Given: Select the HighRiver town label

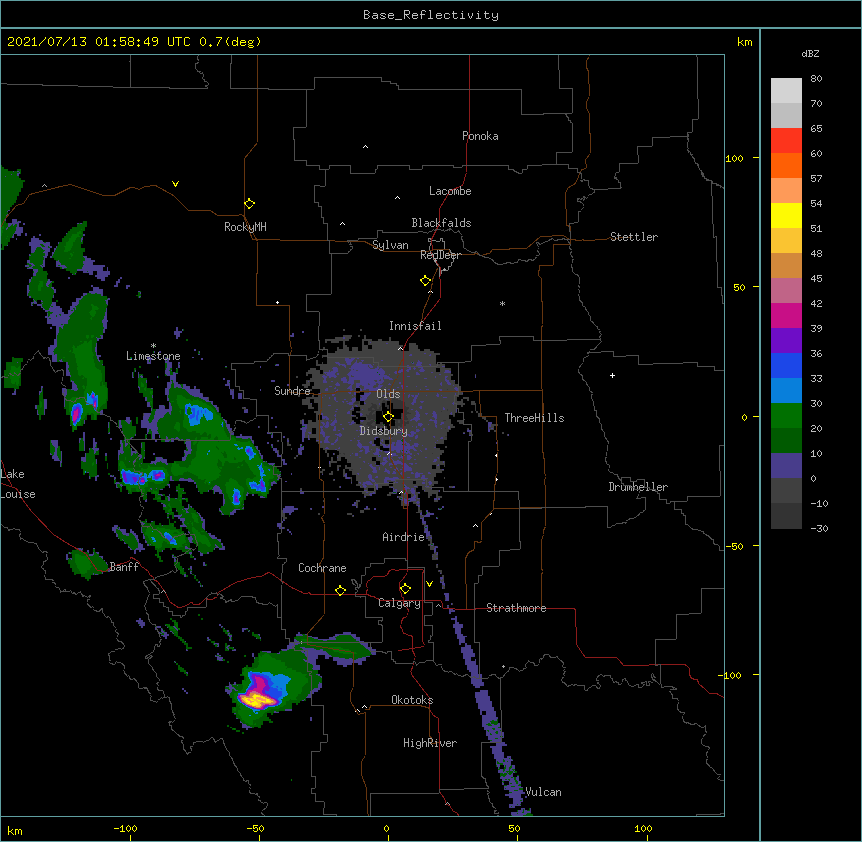Looking at the screenshot, I should (430, 743).
